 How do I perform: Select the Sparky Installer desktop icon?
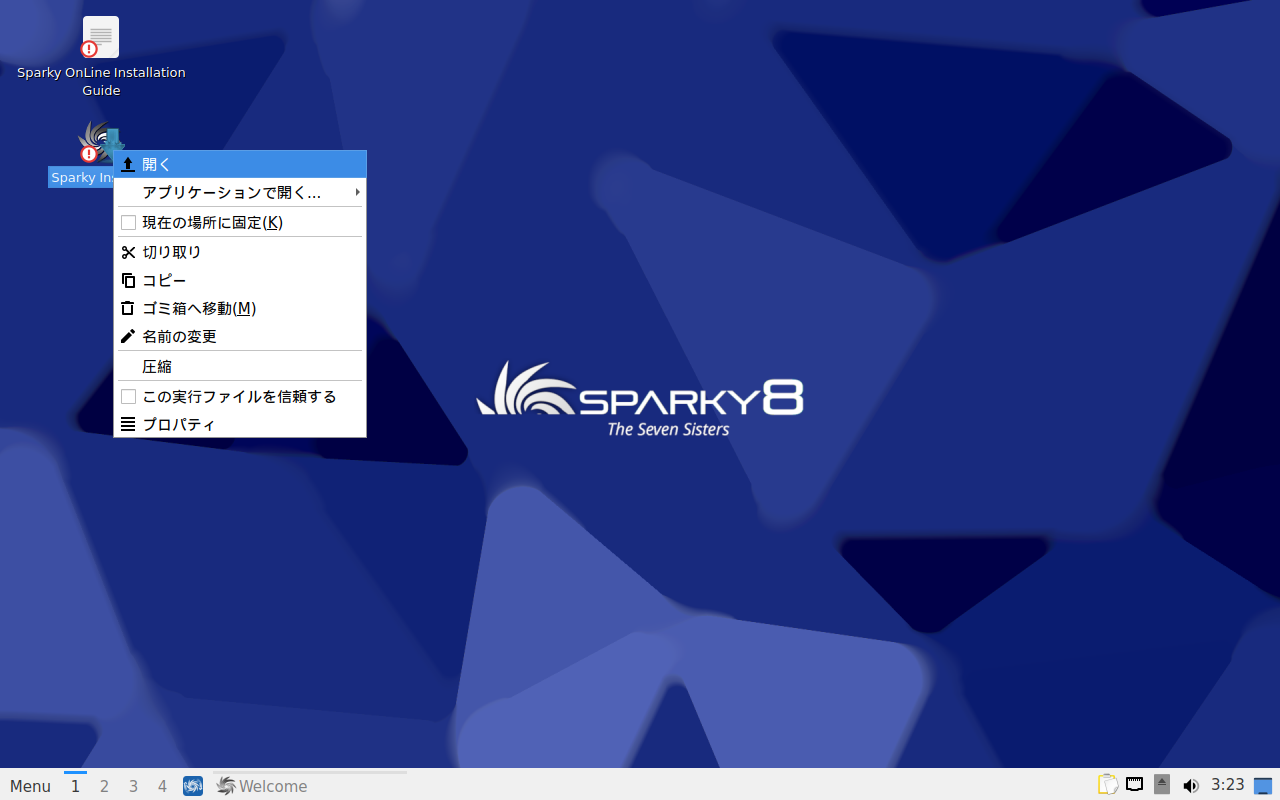(82, 155)
